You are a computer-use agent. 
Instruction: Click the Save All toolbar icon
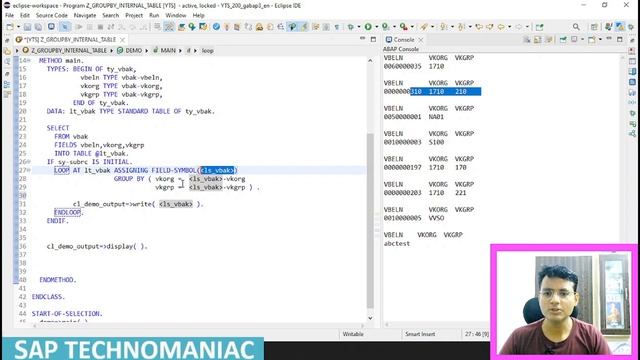click(x=38, y=27)
